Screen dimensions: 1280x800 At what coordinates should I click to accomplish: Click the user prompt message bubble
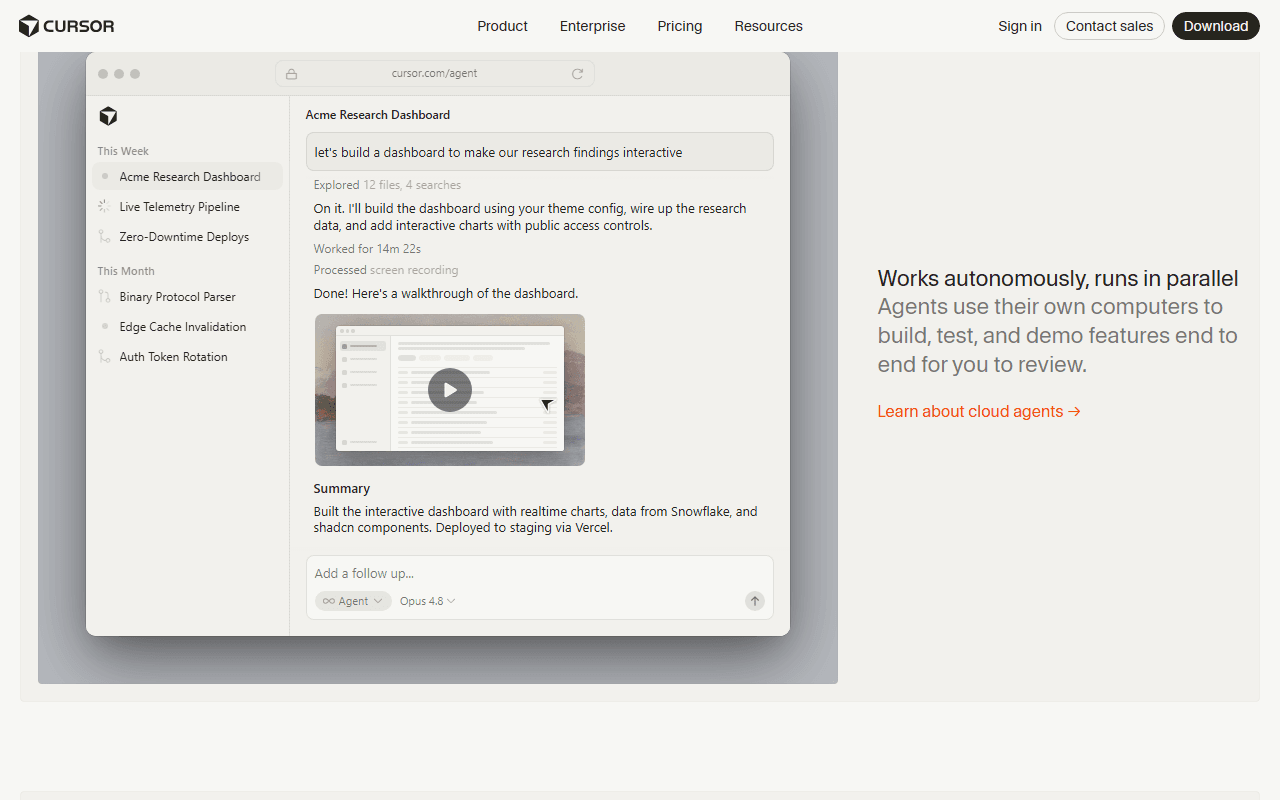tap(540, 152)
